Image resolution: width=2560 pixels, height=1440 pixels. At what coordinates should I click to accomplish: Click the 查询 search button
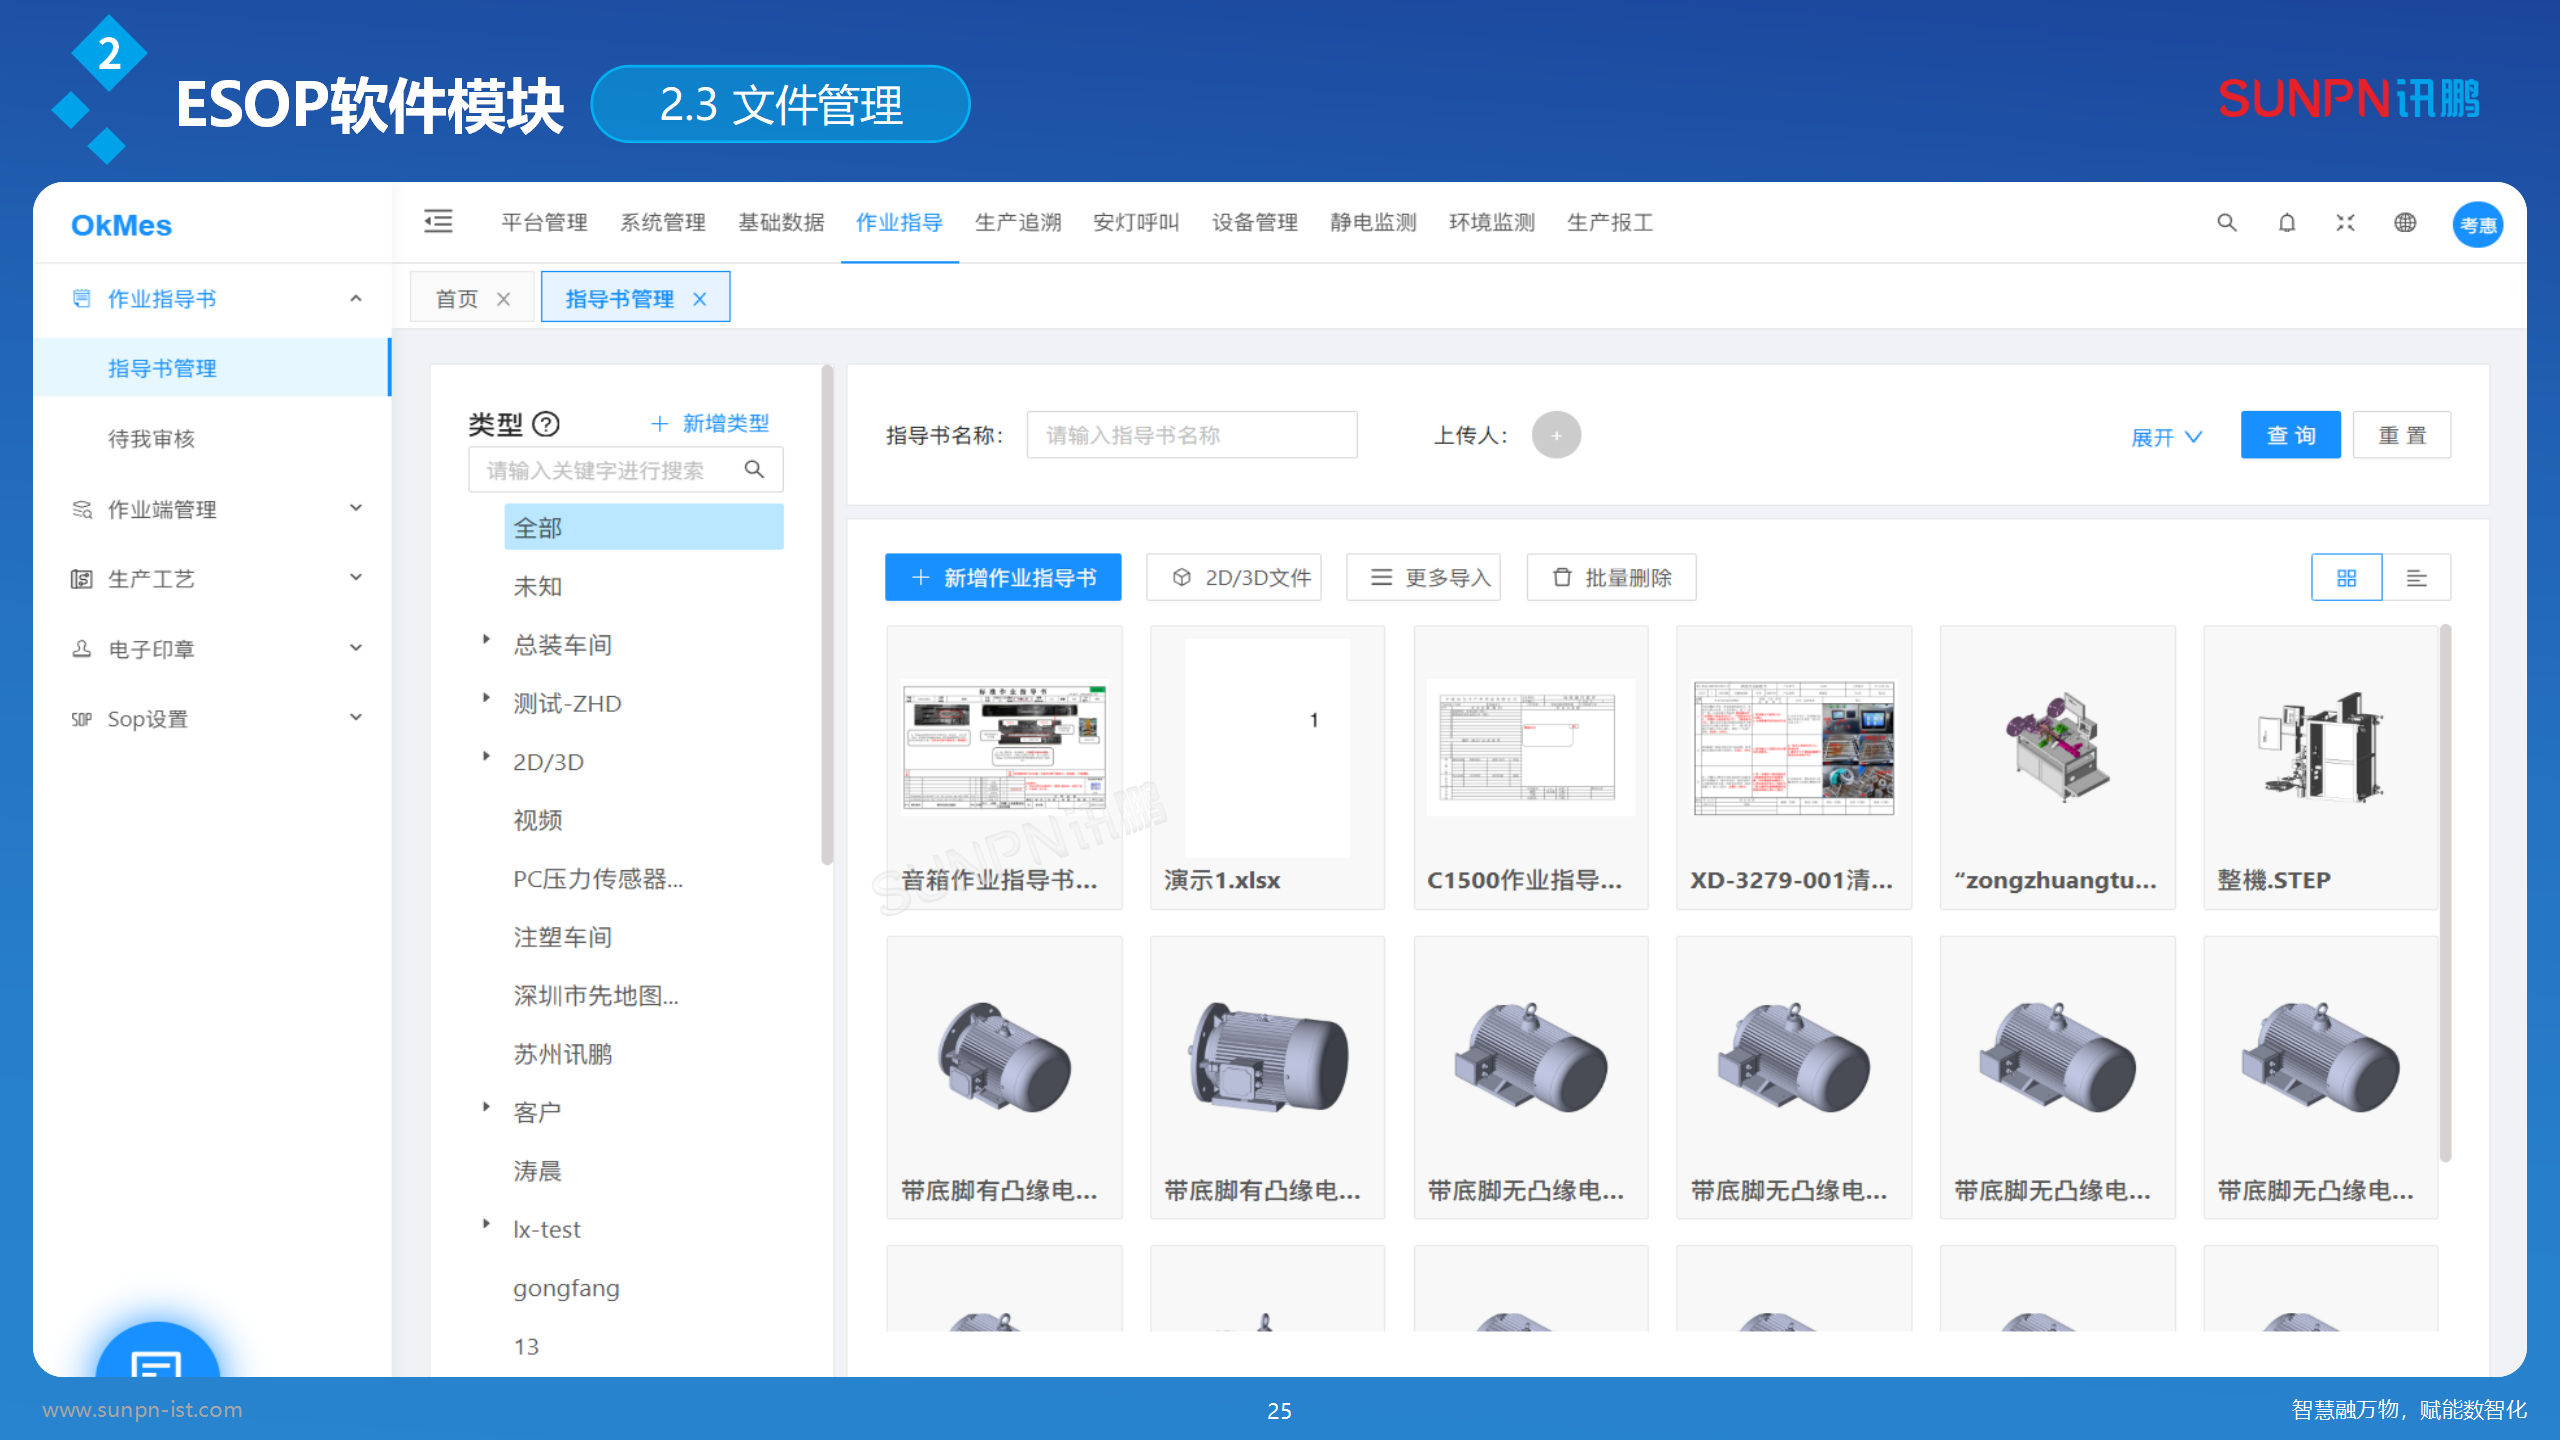[x=2290, y=434]
